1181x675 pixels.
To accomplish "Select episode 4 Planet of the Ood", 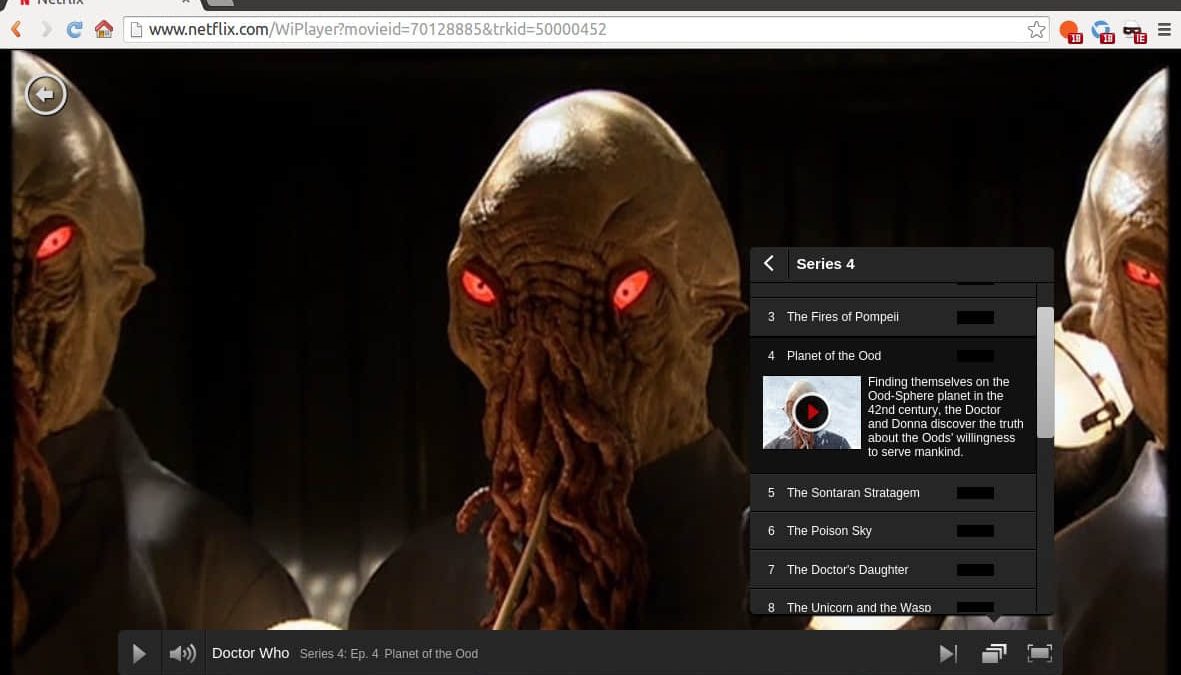I will tap(893, 356).
